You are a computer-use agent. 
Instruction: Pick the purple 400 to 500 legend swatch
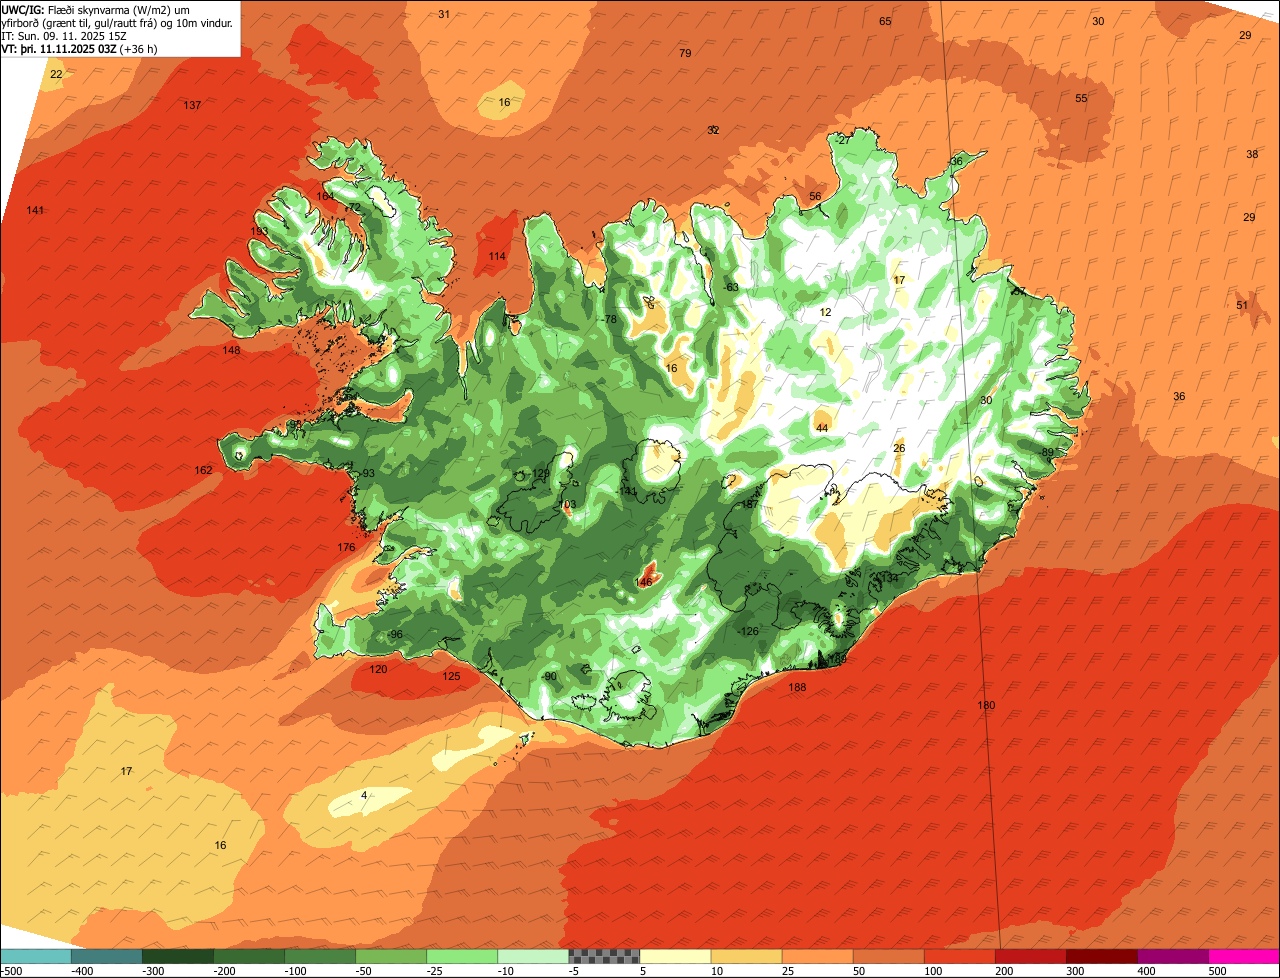point(1173,956)
